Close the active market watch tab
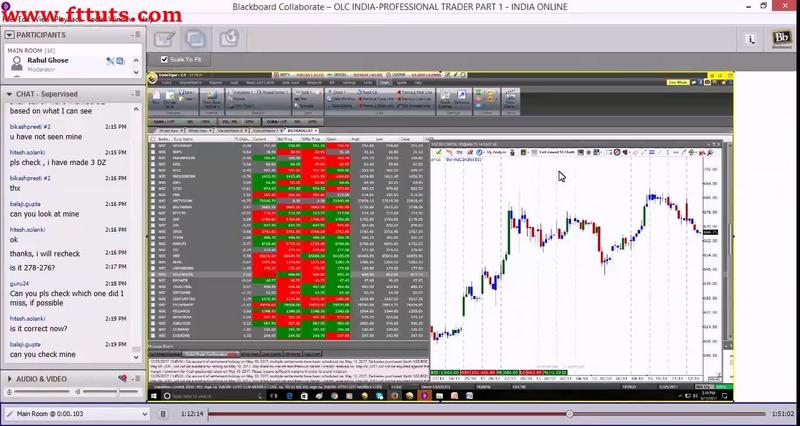 [x=316, y=131]
